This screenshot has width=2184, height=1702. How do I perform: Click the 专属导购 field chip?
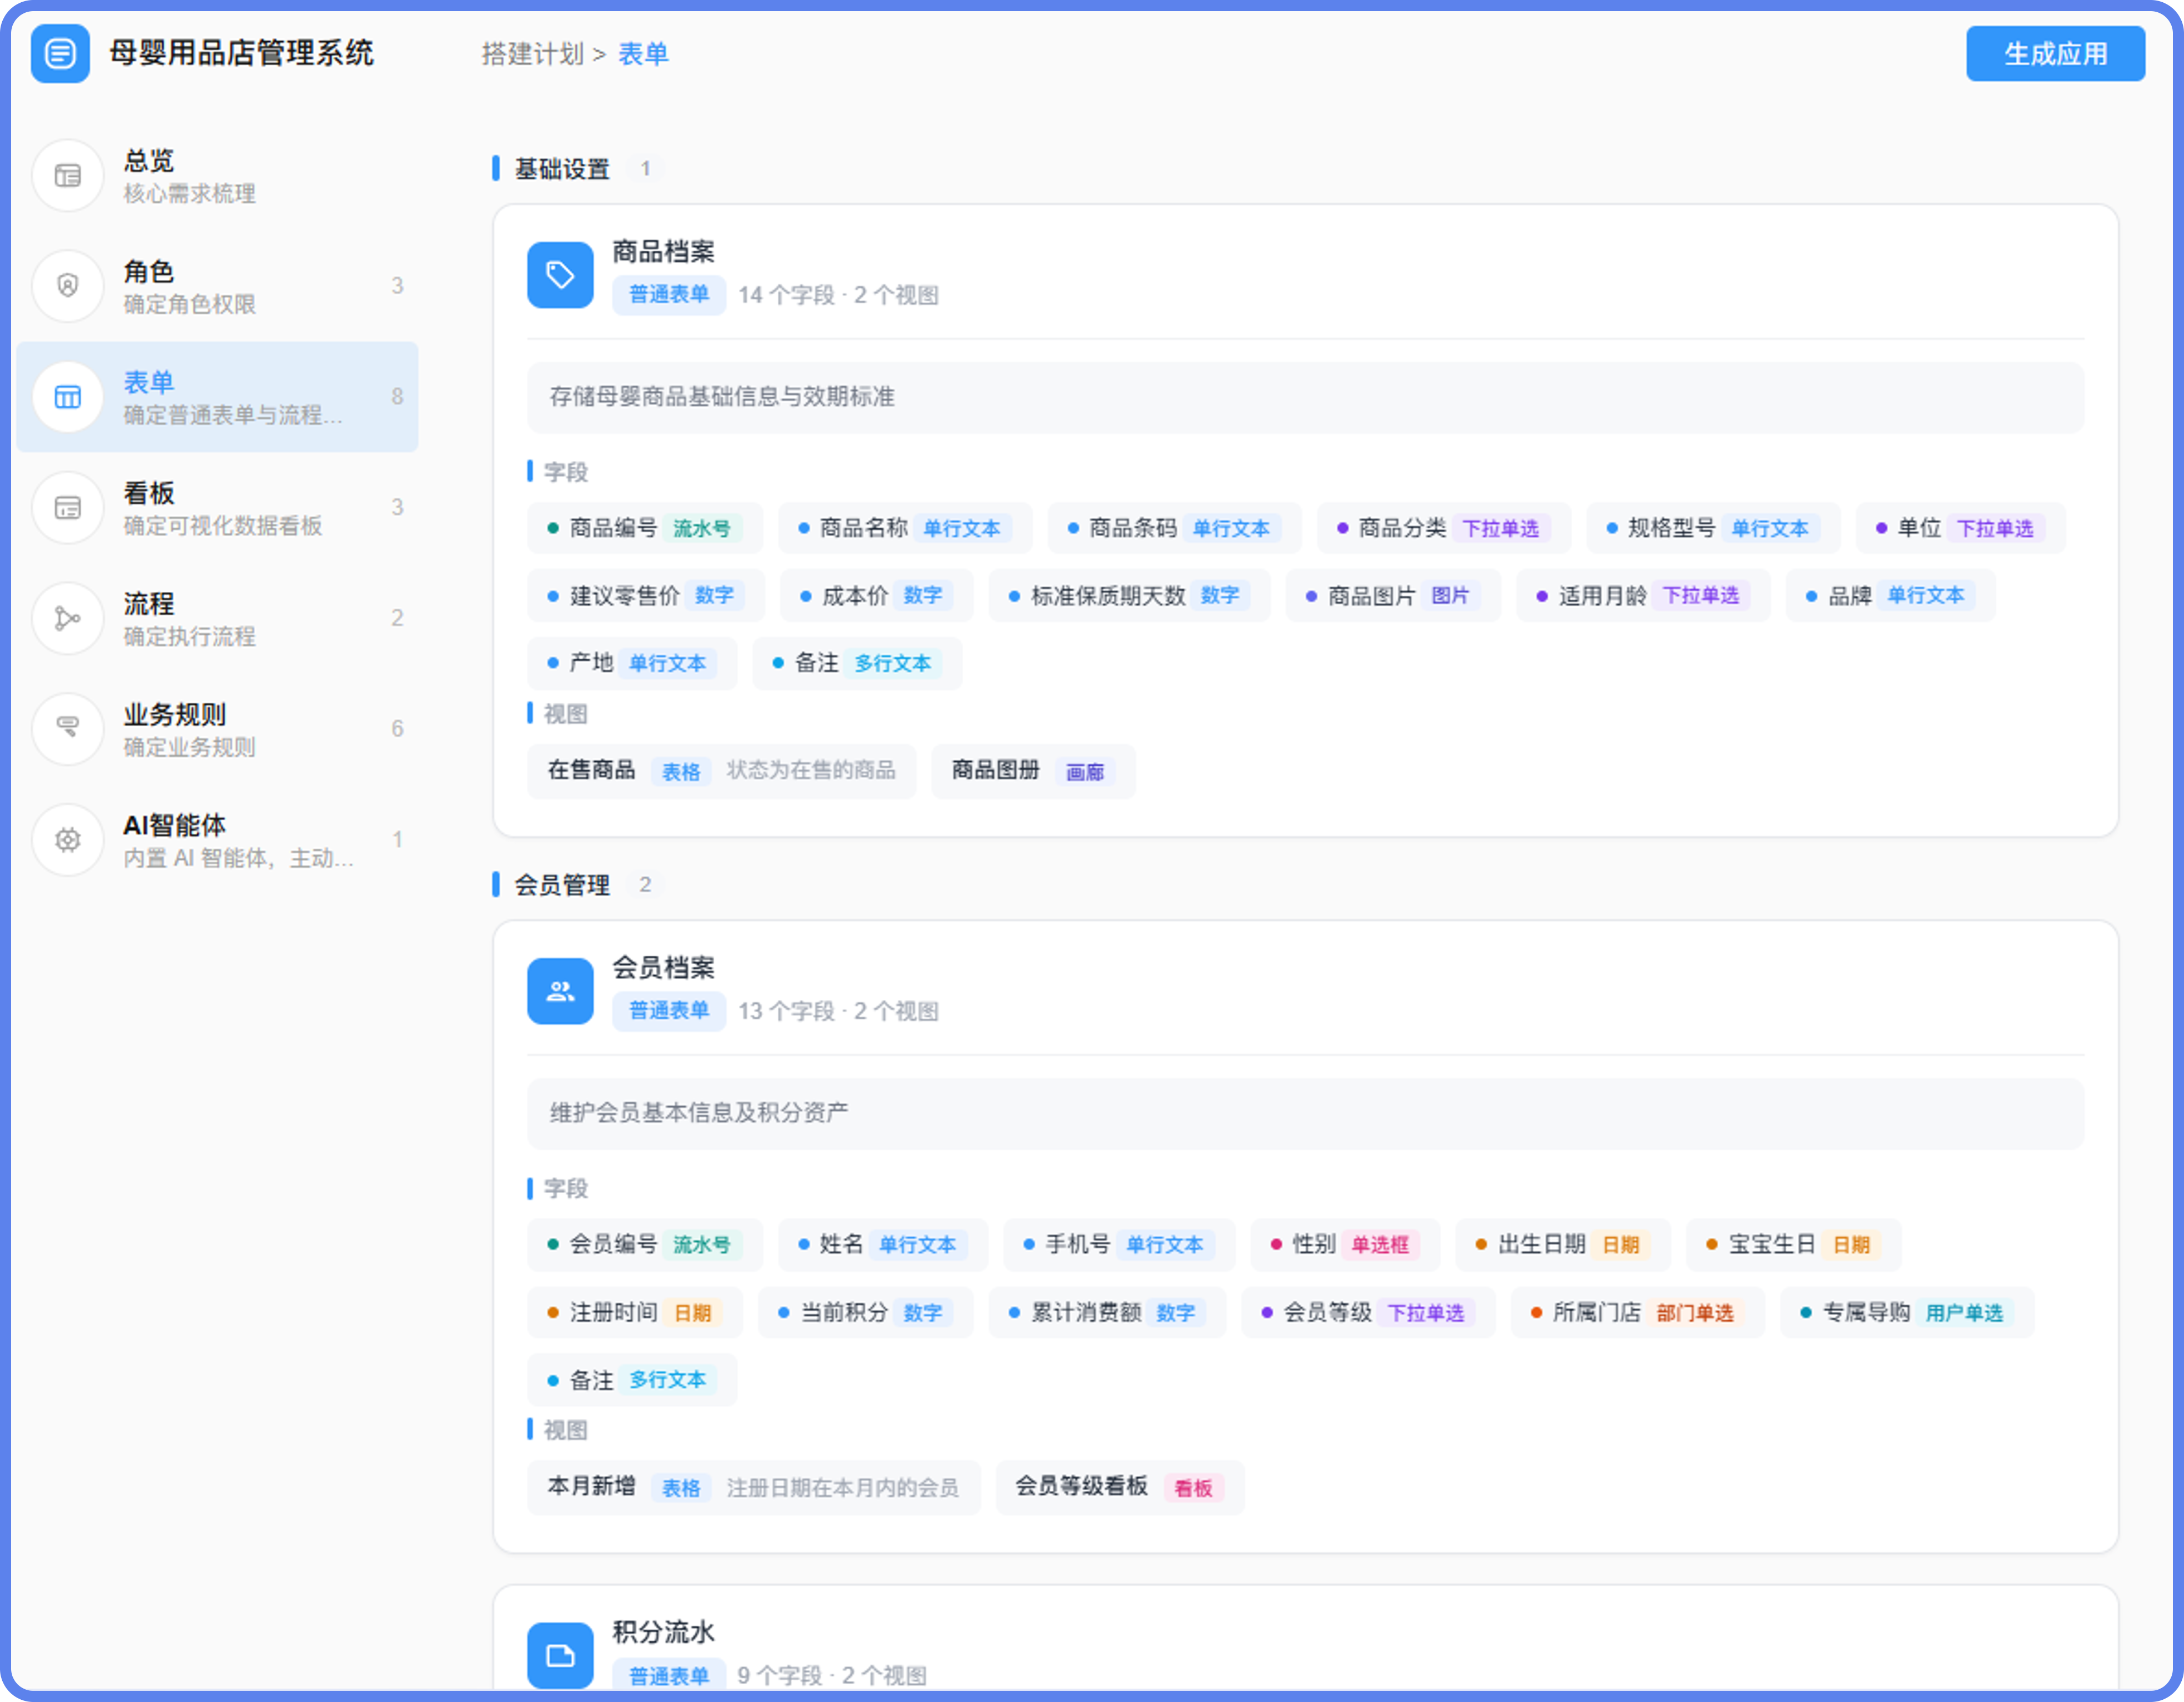coord(1907,1312)
